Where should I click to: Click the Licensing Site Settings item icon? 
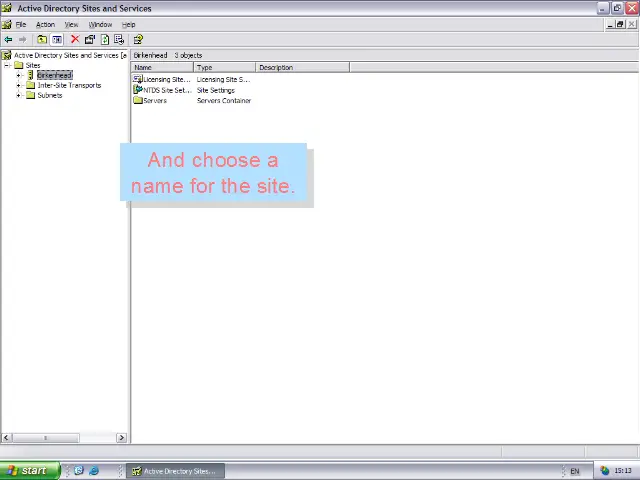click(138, 79)
